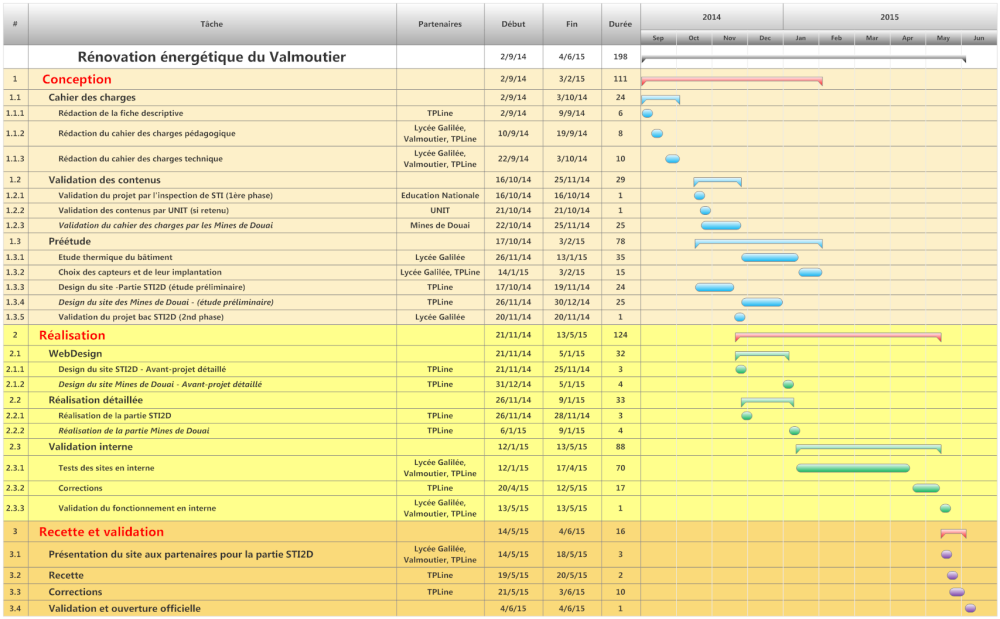1000x619 pixels.
Task: Select the Conception phase row title
Action: pos(77,79)
